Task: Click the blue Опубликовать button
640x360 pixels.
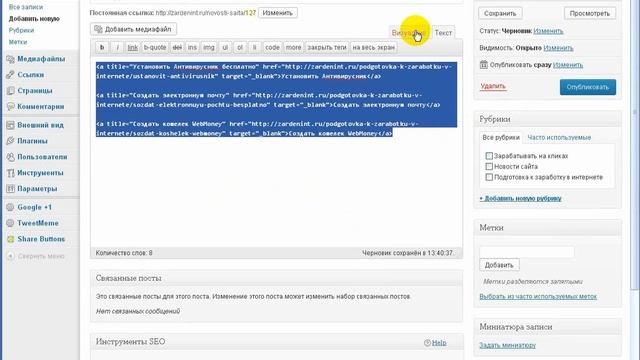Action: pos(588,87)
